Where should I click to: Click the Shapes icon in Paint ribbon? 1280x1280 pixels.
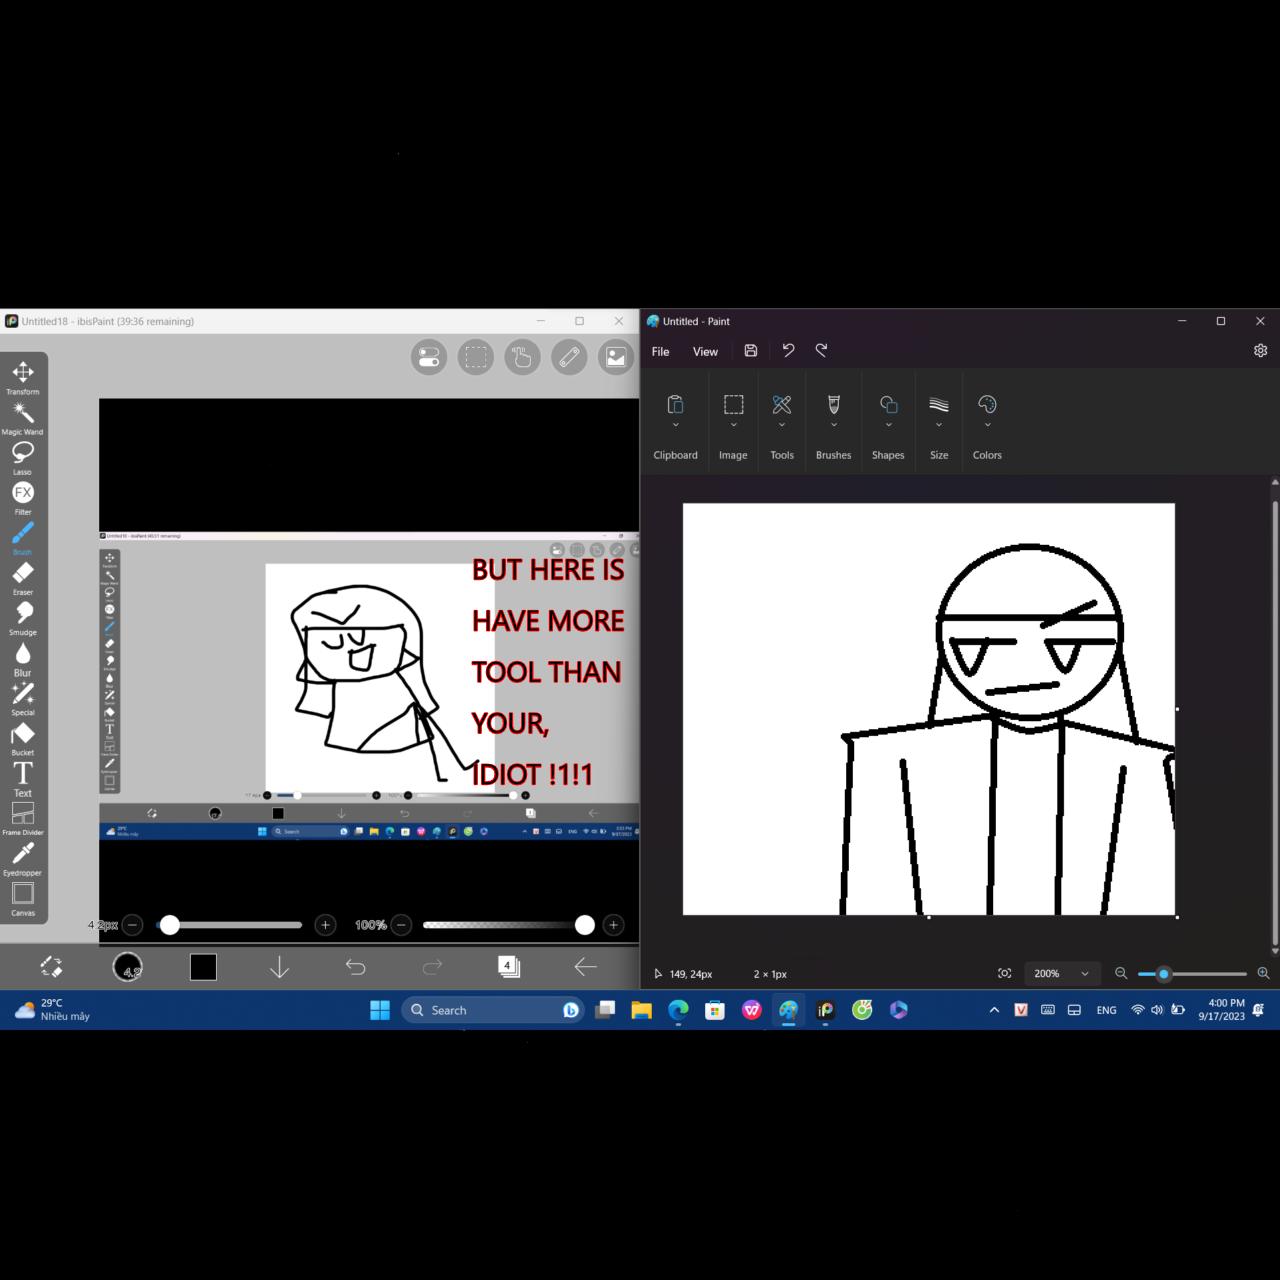click(888, 405)
